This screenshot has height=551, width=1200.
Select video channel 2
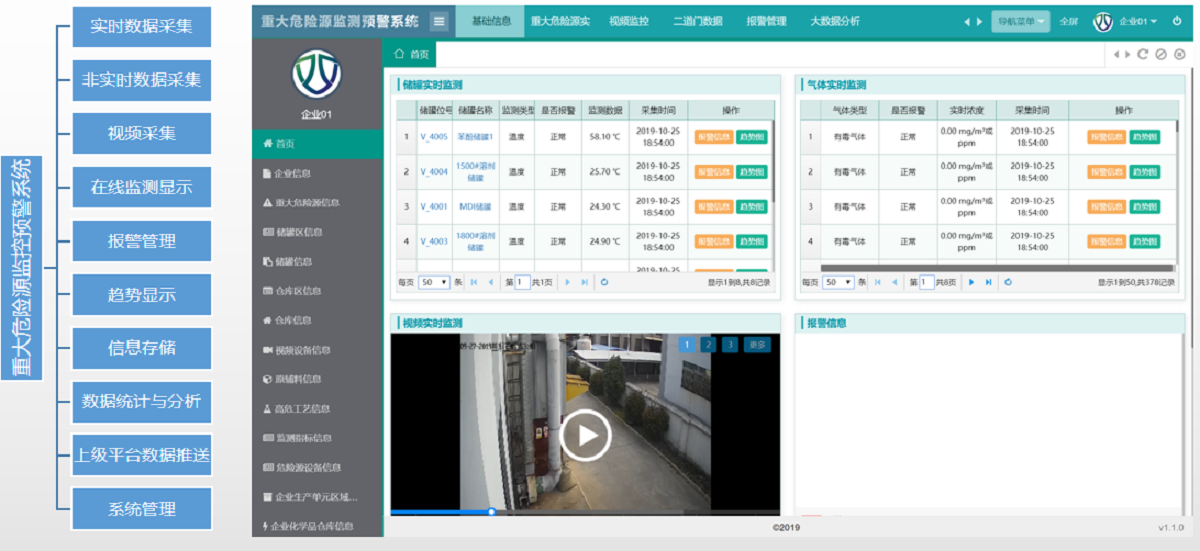click(708, 344)
